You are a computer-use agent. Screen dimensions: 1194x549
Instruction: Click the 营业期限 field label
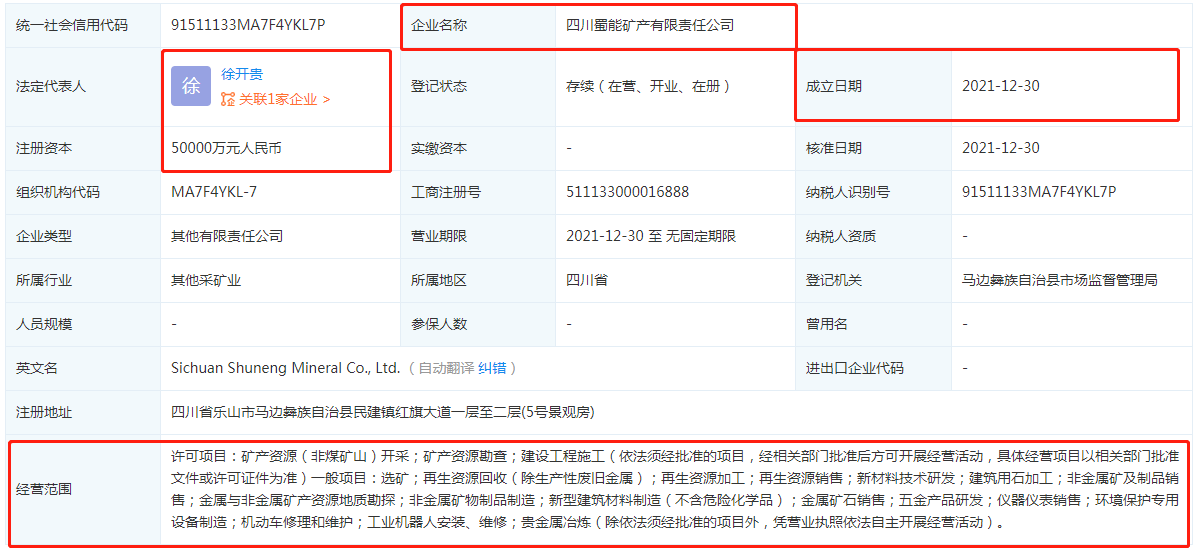click(439, 236)
